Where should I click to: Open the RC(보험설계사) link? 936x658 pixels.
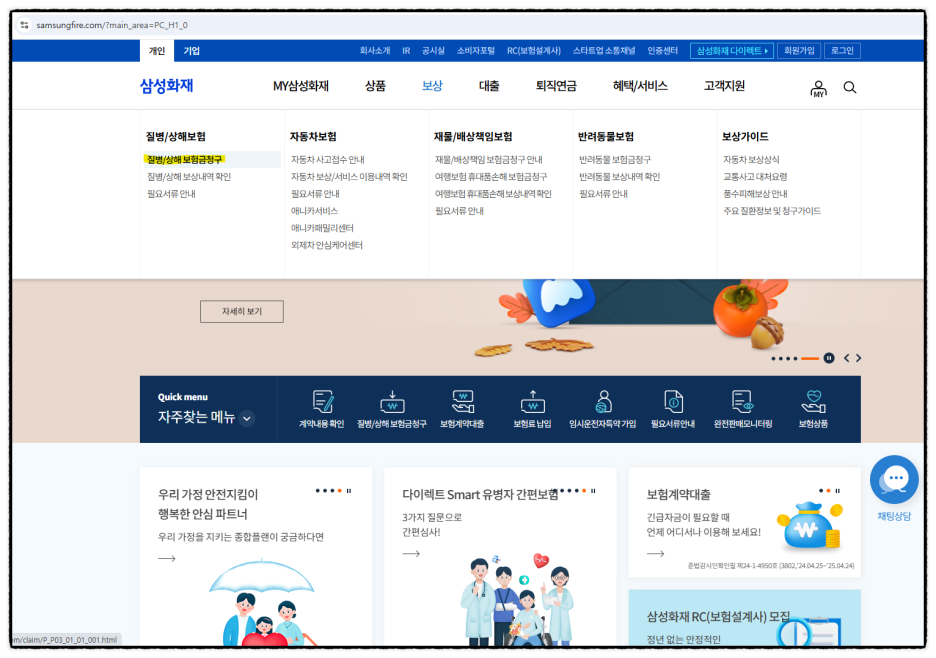tap(534, 51)
